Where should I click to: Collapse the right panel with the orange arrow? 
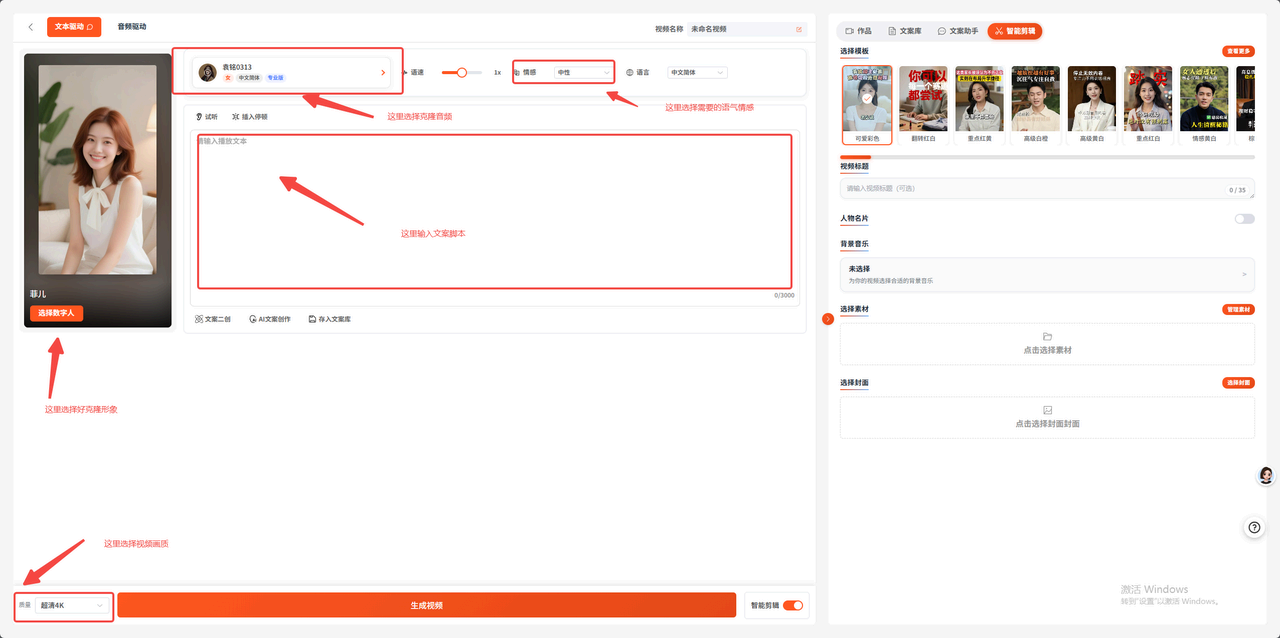pos(828,319)
